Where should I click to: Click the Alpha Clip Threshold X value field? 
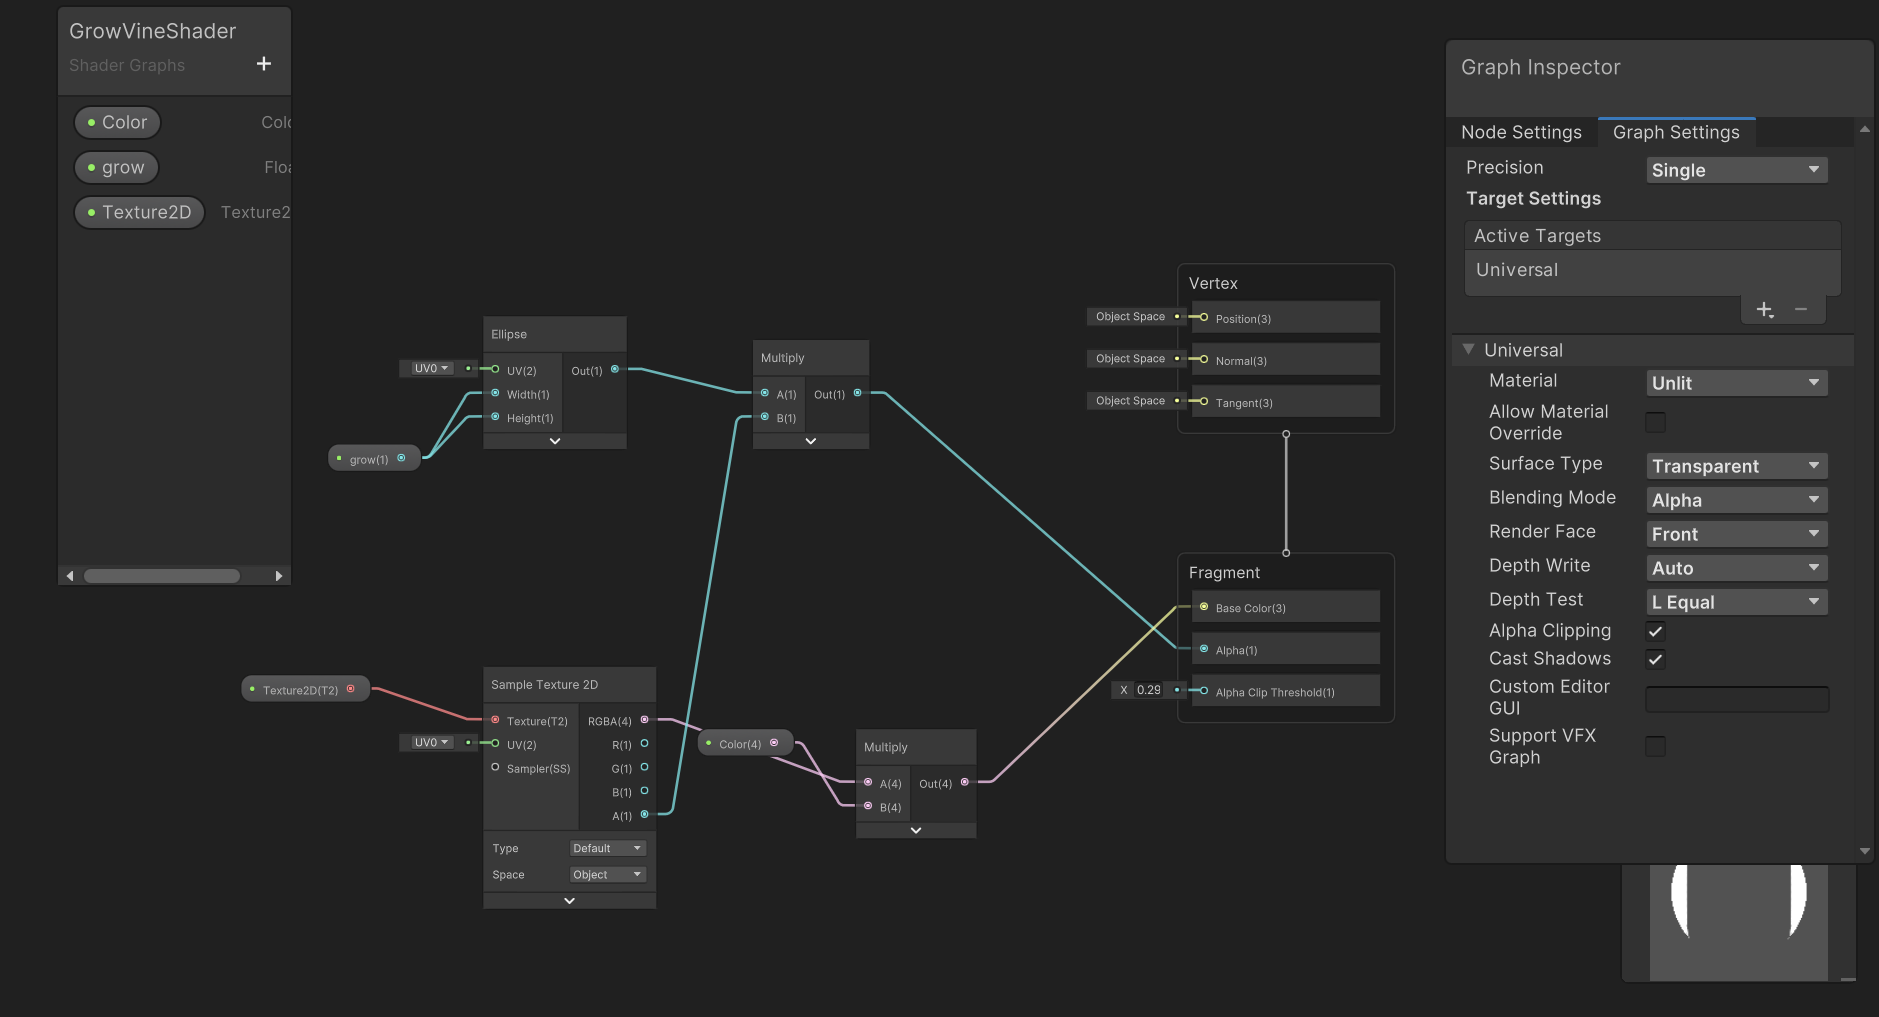1148,690
